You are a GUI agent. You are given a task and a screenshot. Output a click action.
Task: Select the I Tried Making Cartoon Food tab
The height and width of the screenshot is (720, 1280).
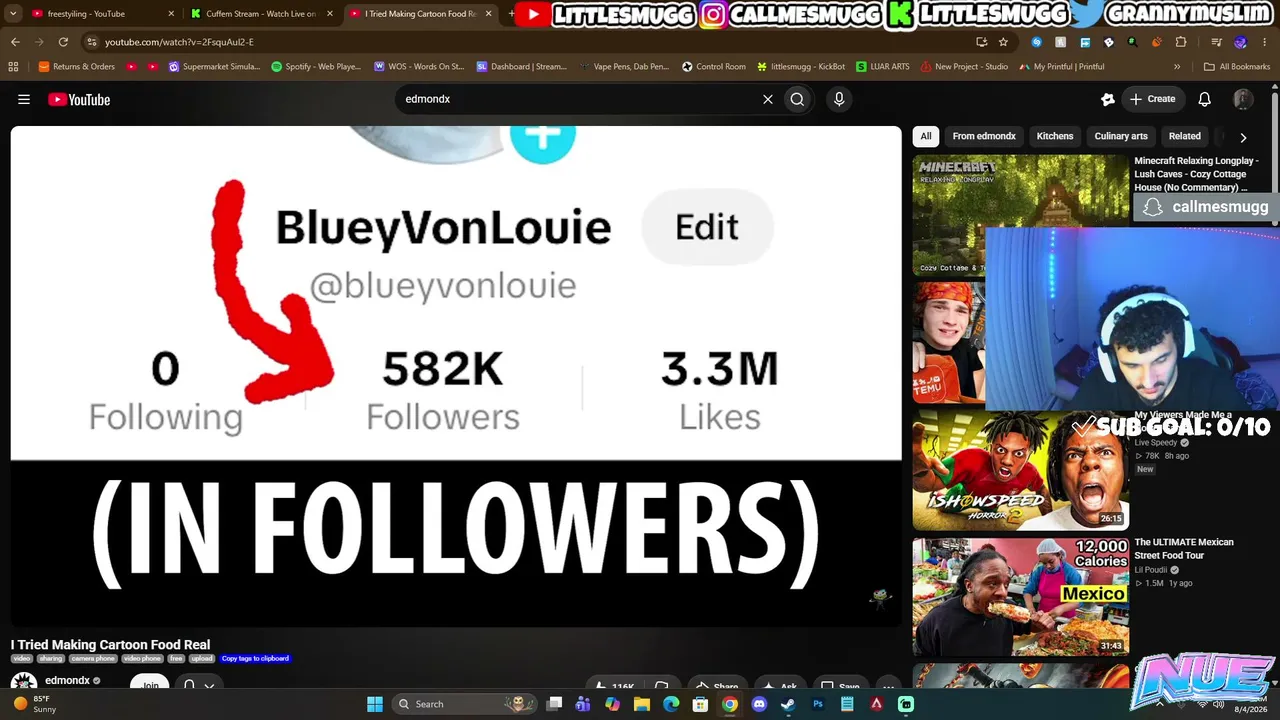420,14
